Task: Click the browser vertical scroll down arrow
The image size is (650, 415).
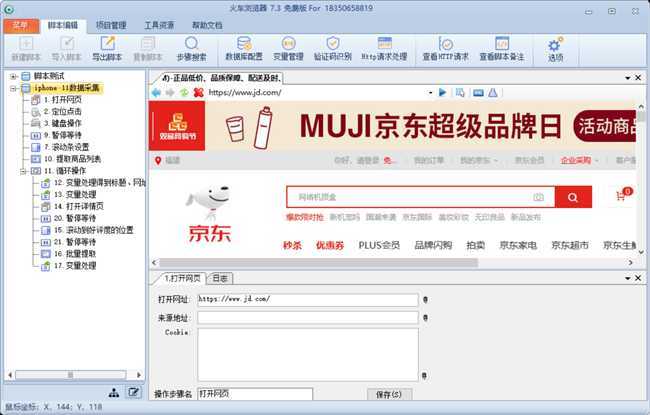Action: (641, 252)
